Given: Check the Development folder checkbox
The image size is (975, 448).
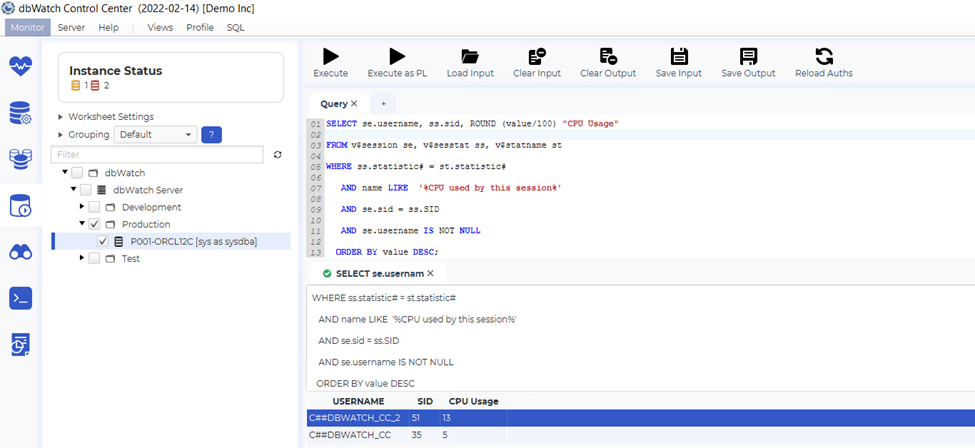Looking at the screenshot, I should click(94, 207).
